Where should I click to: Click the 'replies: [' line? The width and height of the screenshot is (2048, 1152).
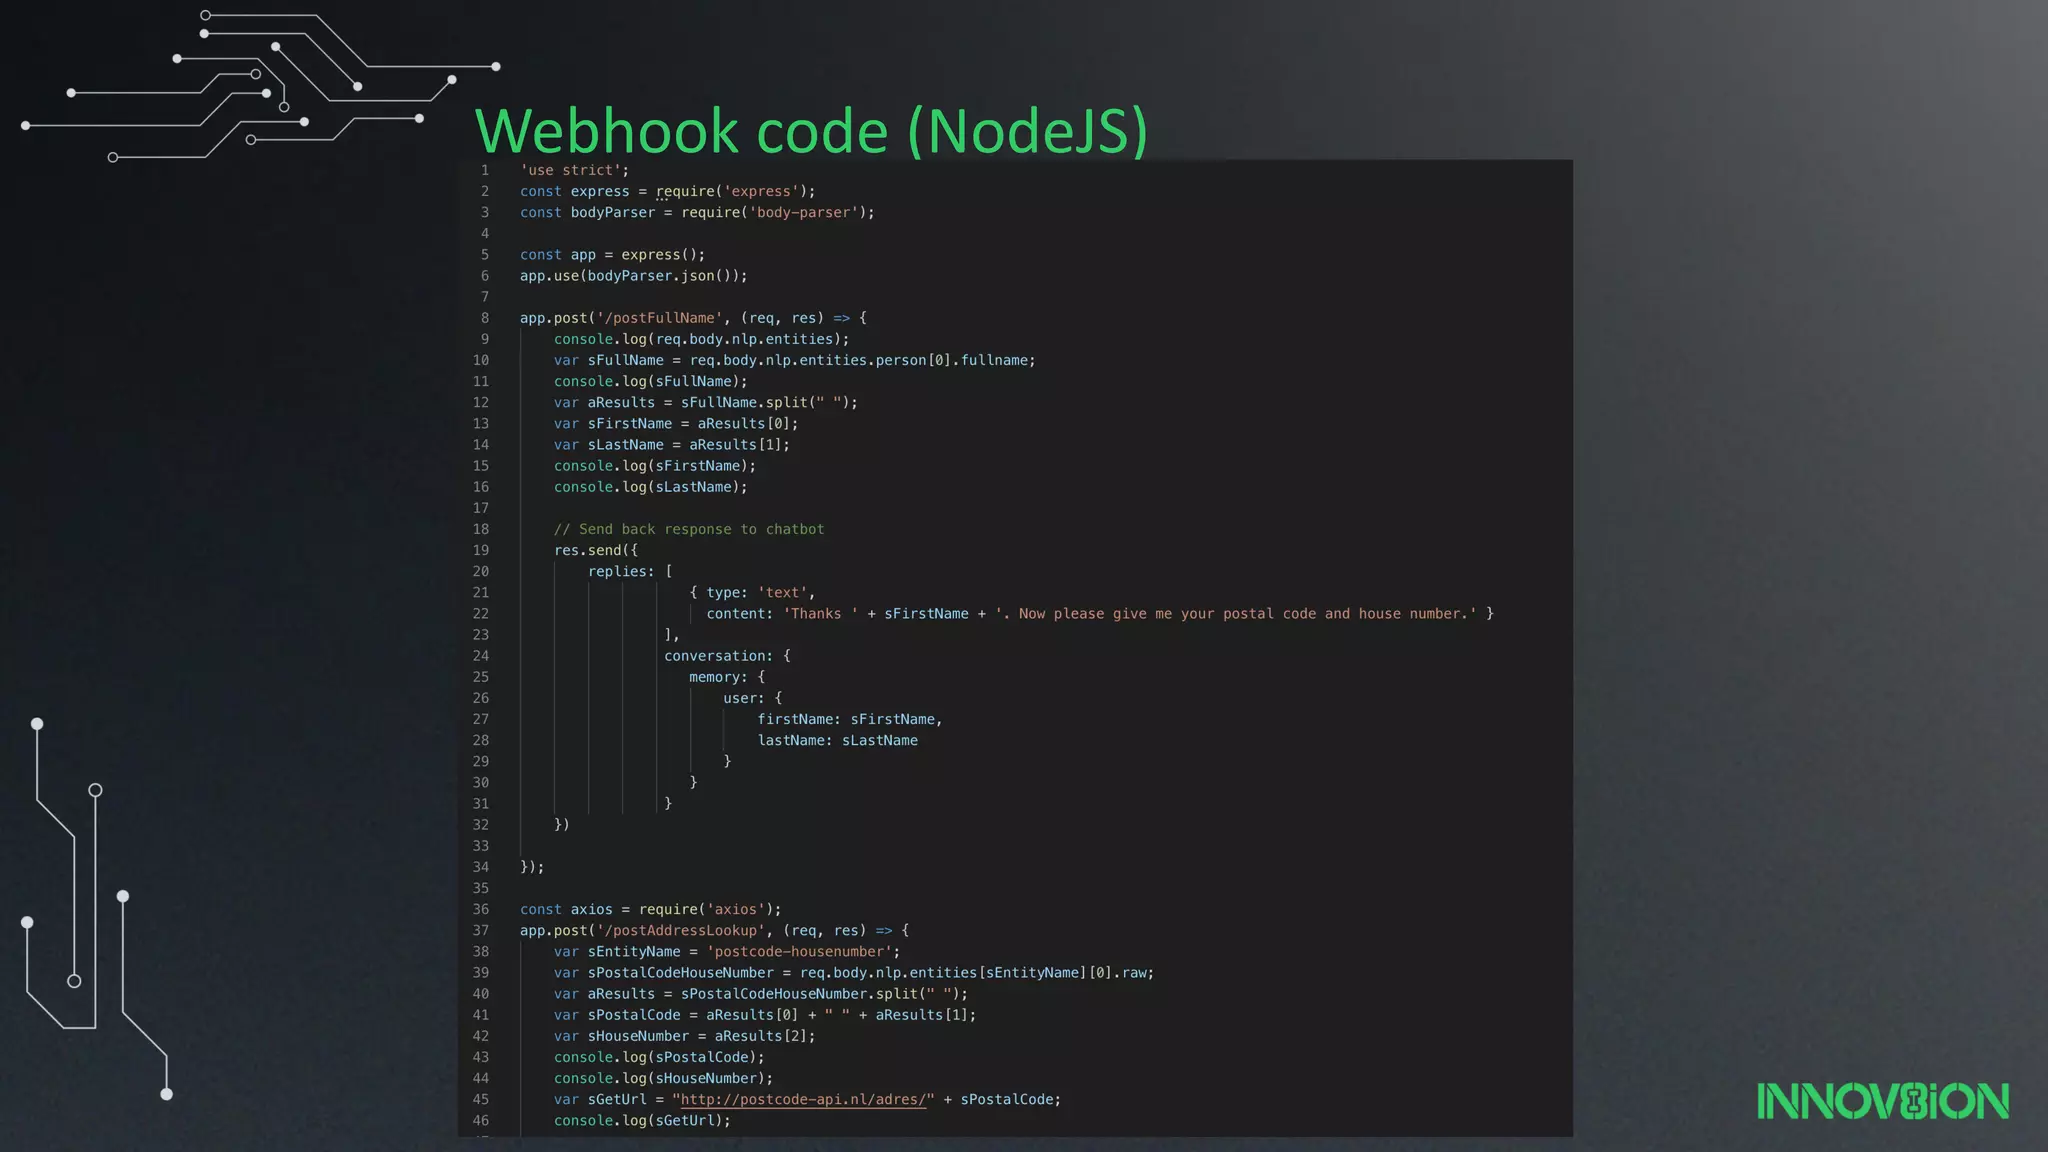(x=630, y=571)
